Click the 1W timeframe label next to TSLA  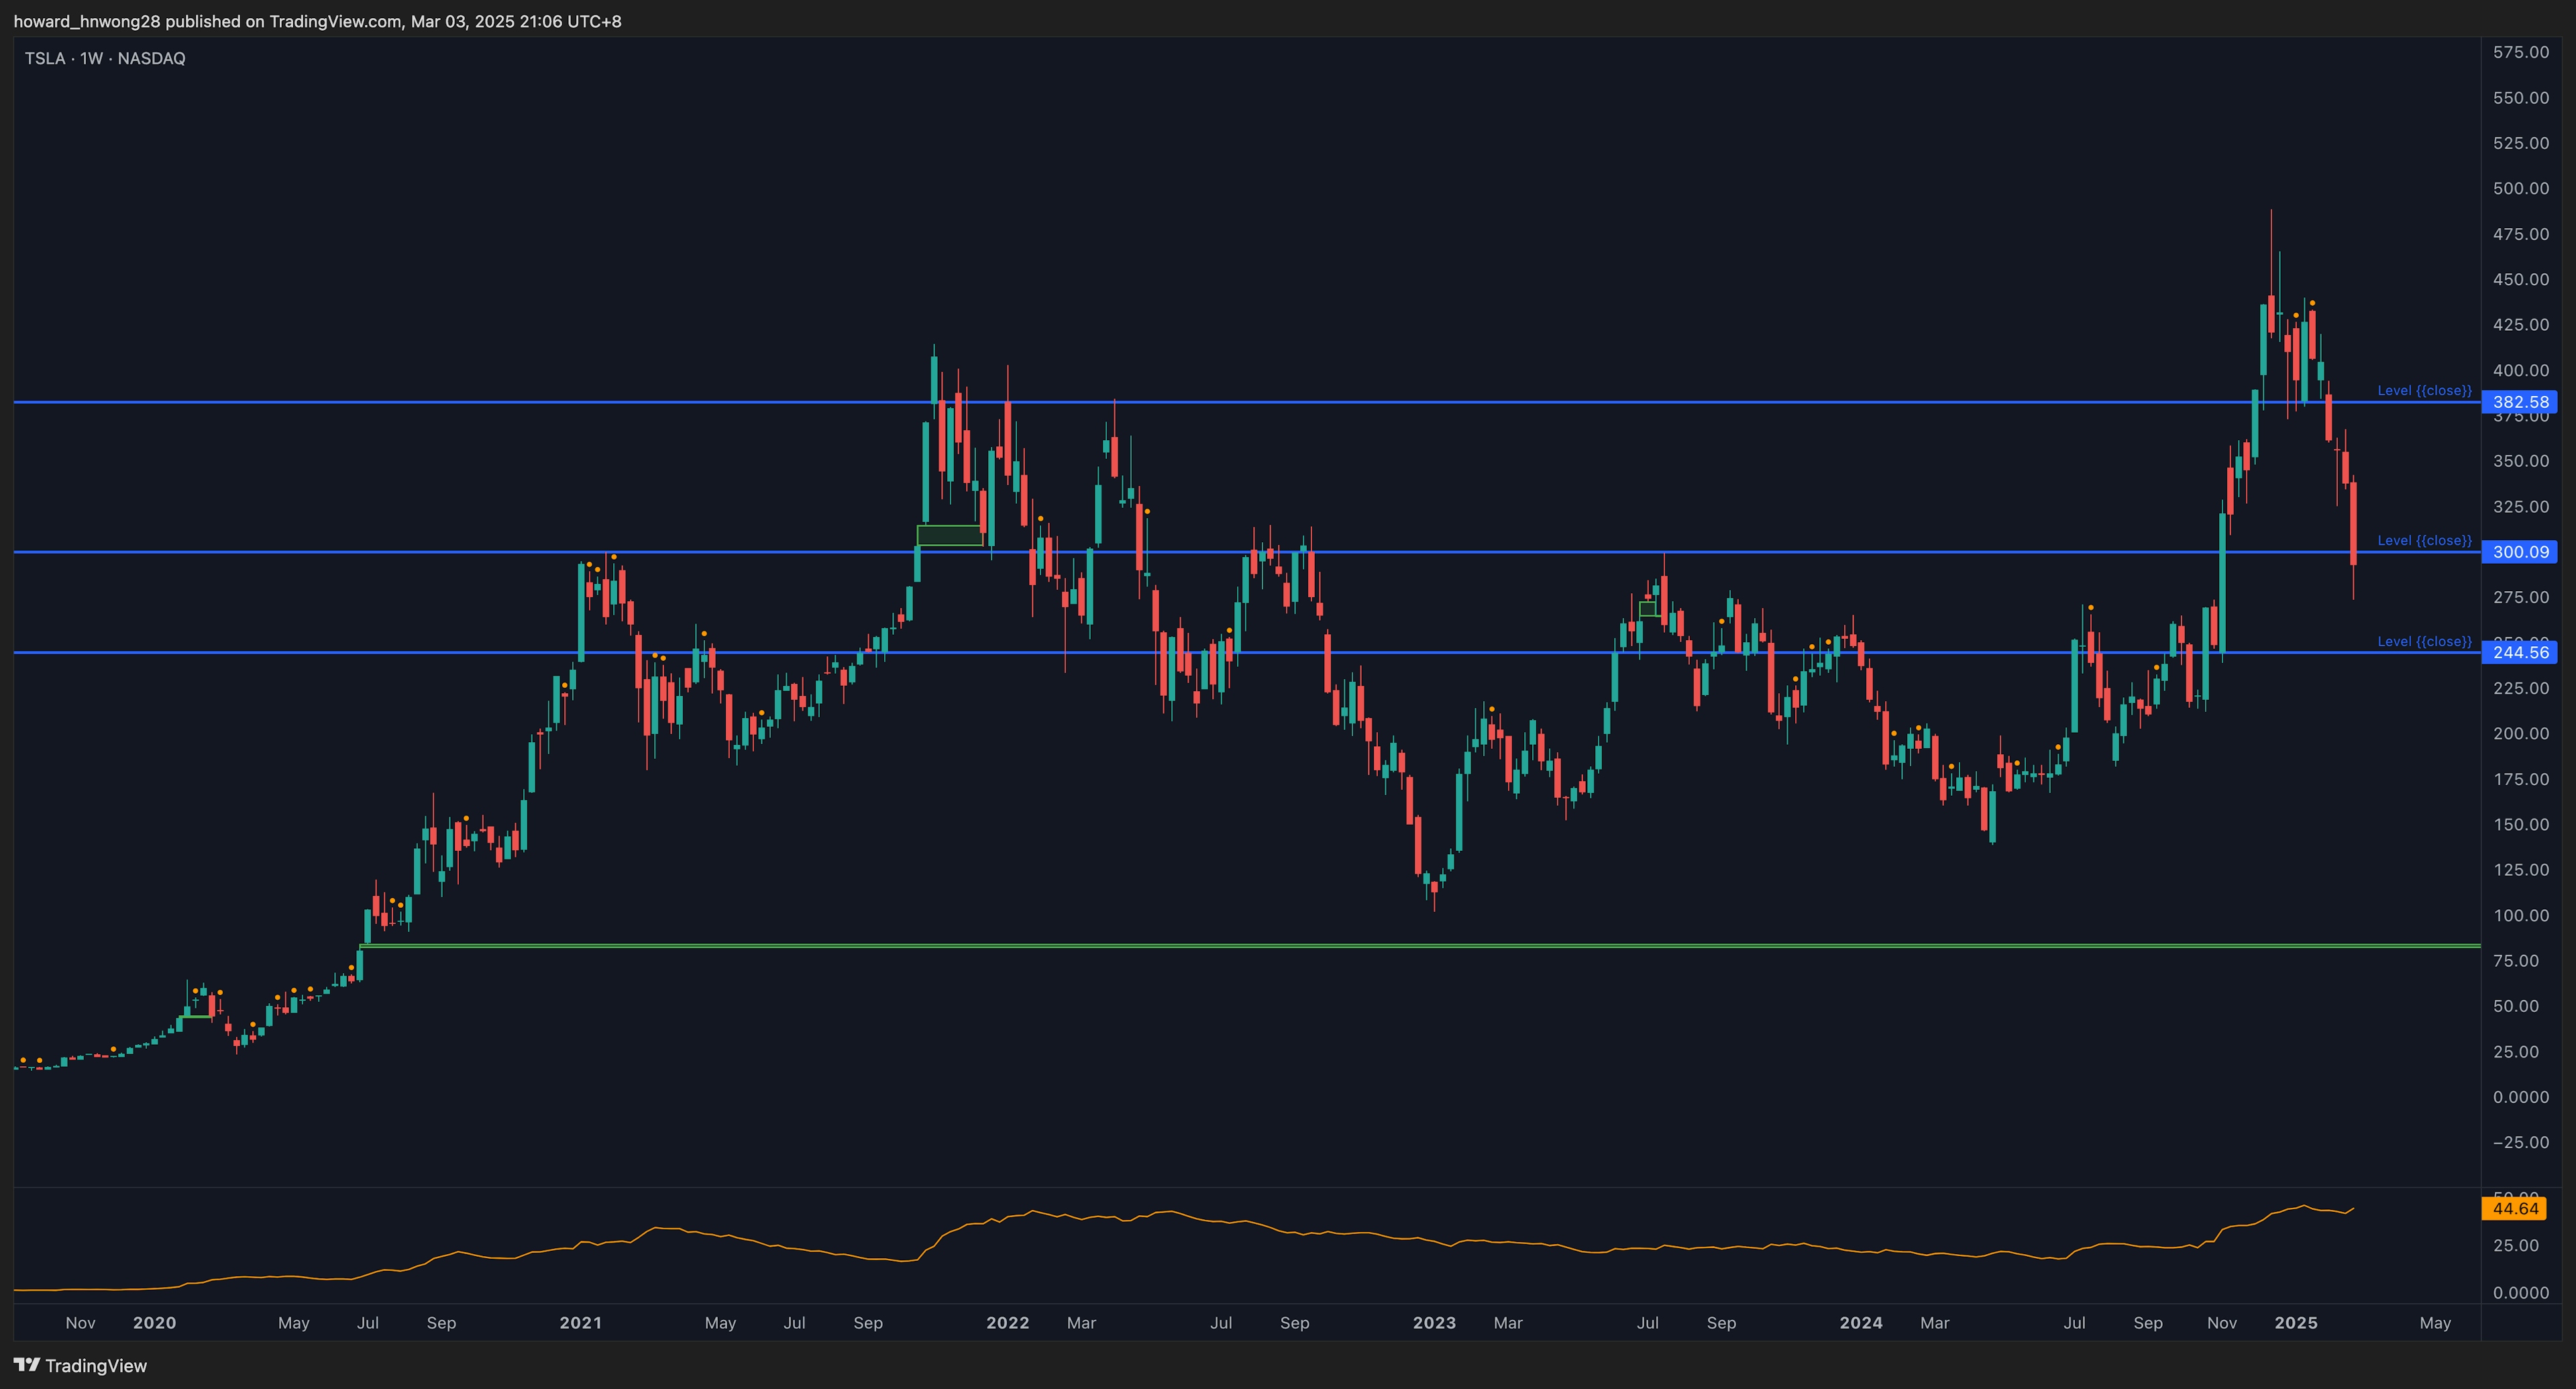coord(91,58)
